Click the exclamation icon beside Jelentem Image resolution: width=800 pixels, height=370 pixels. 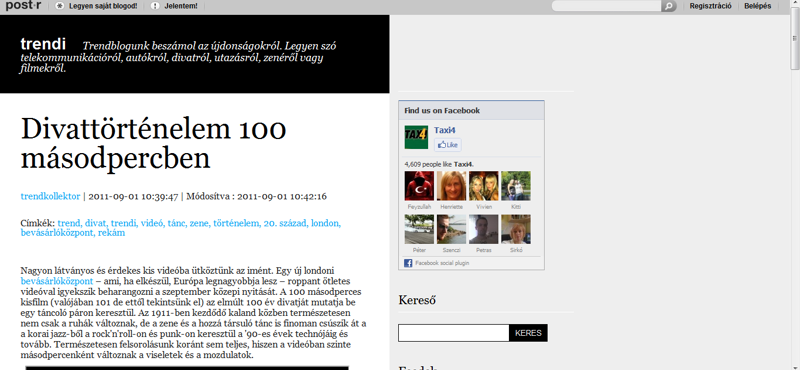156,6
